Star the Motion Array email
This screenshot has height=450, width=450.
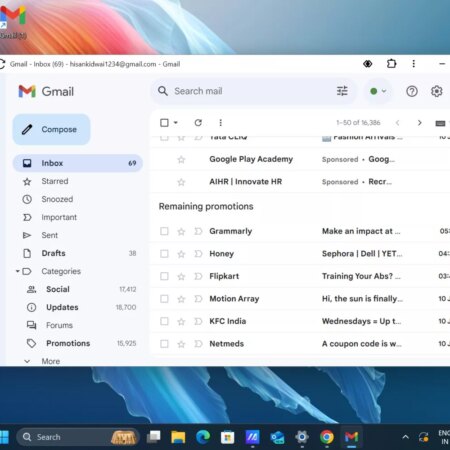(x=181, y=299)
